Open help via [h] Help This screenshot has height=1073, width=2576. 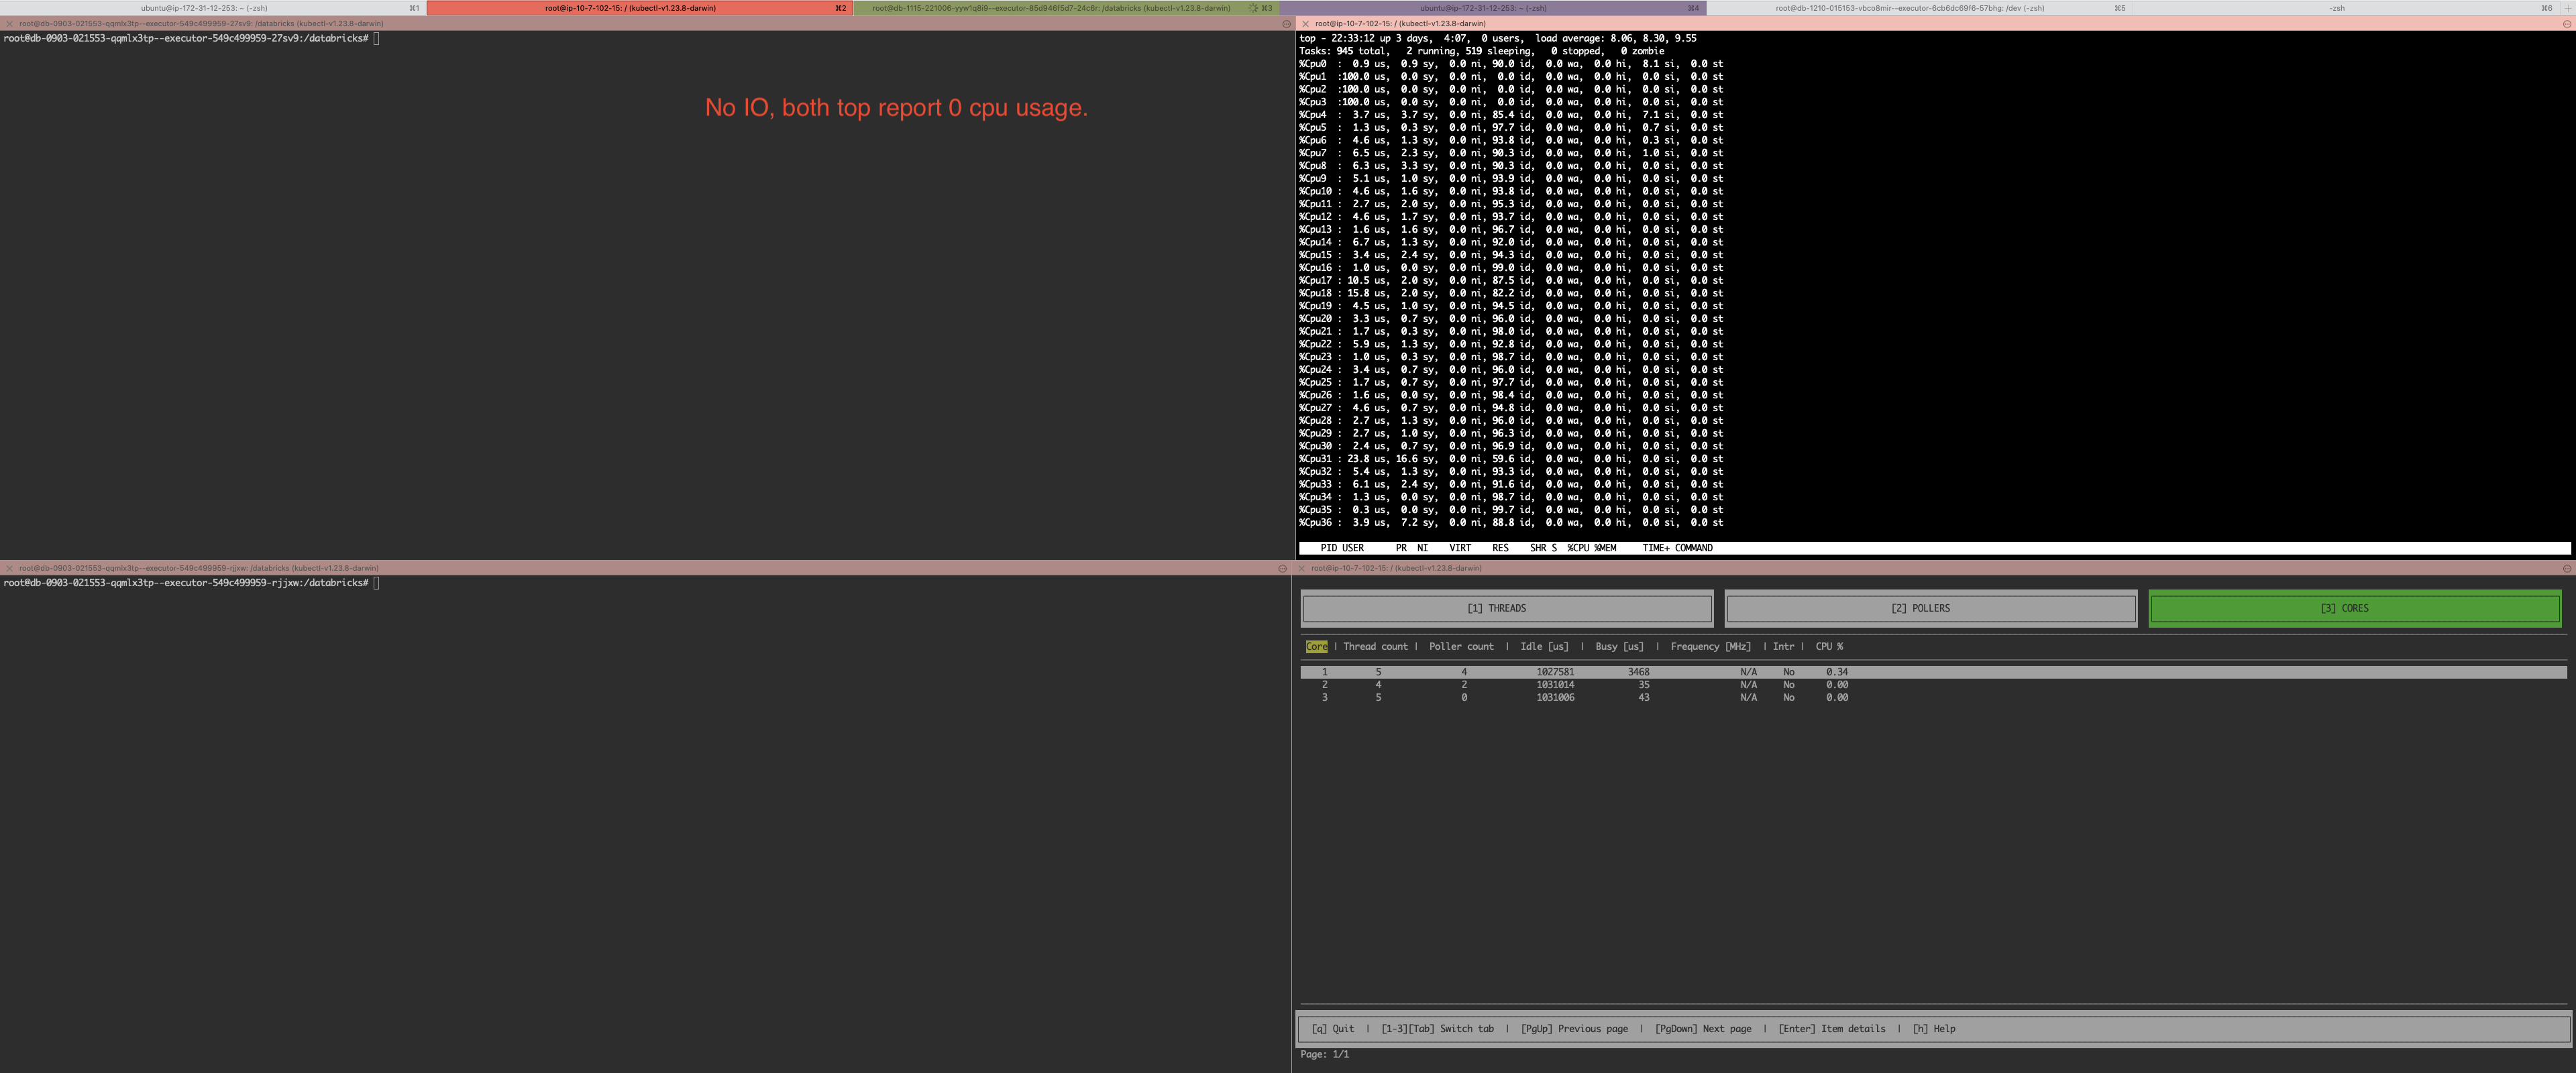click(x=1932, y=1028)
